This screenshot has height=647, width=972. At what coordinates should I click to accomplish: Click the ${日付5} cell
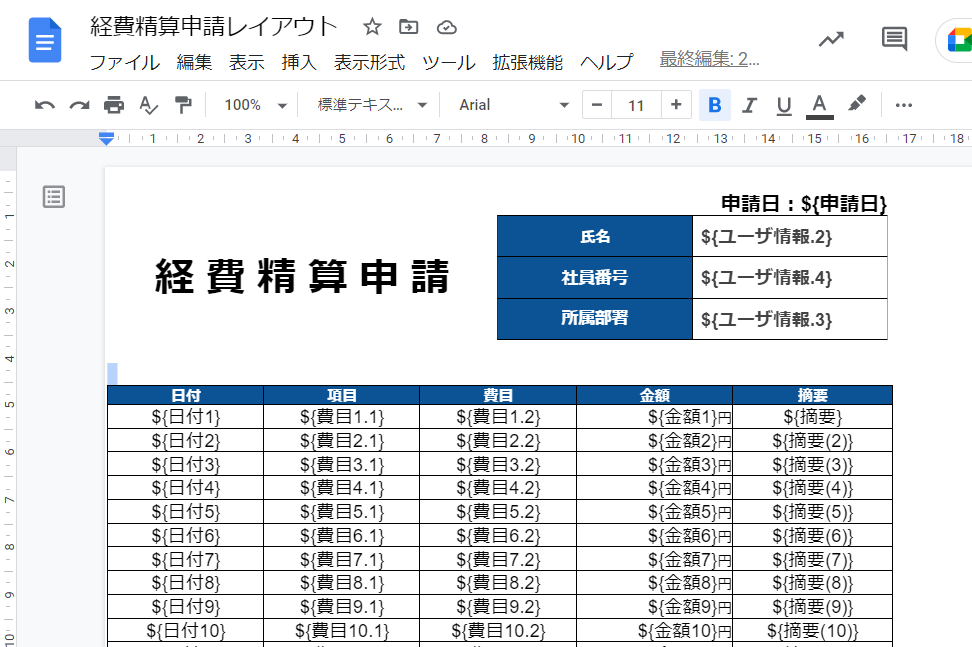click(185, 512)
